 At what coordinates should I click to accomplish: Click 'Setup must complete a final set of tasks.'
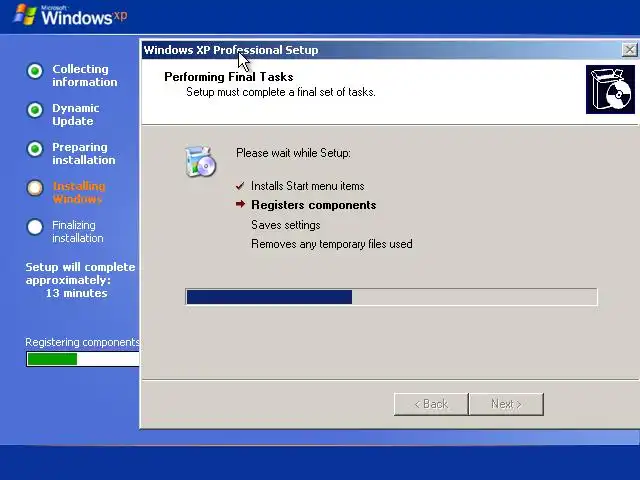pos(281,92)
